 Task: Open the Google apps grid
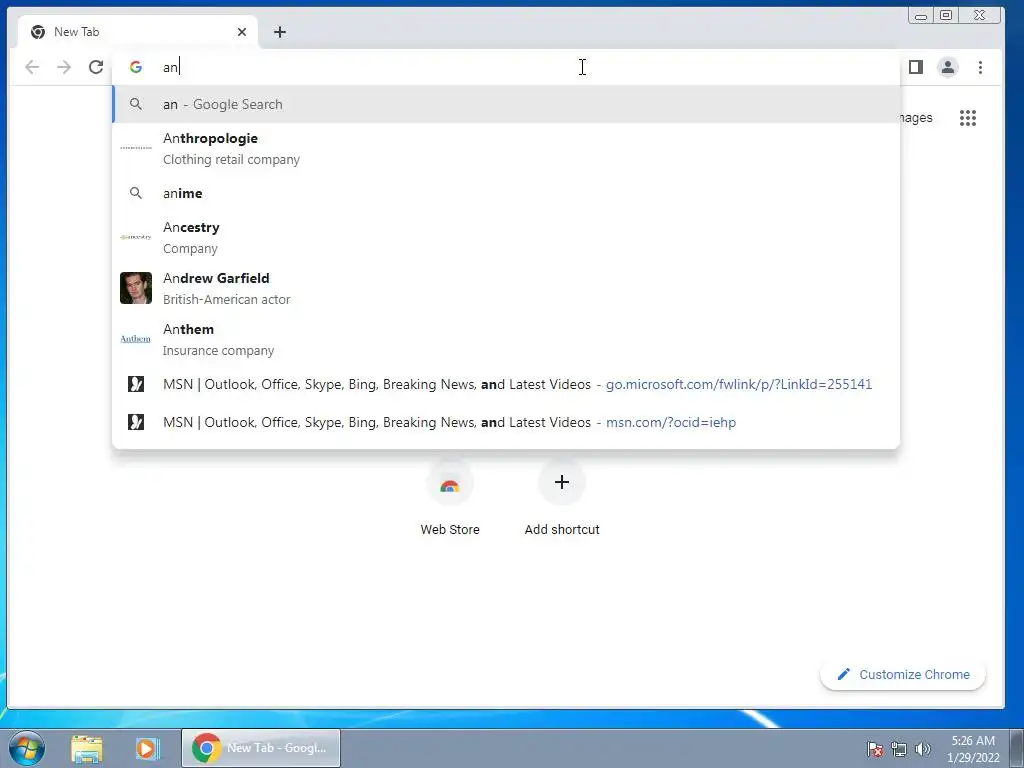tap(968, 118)
